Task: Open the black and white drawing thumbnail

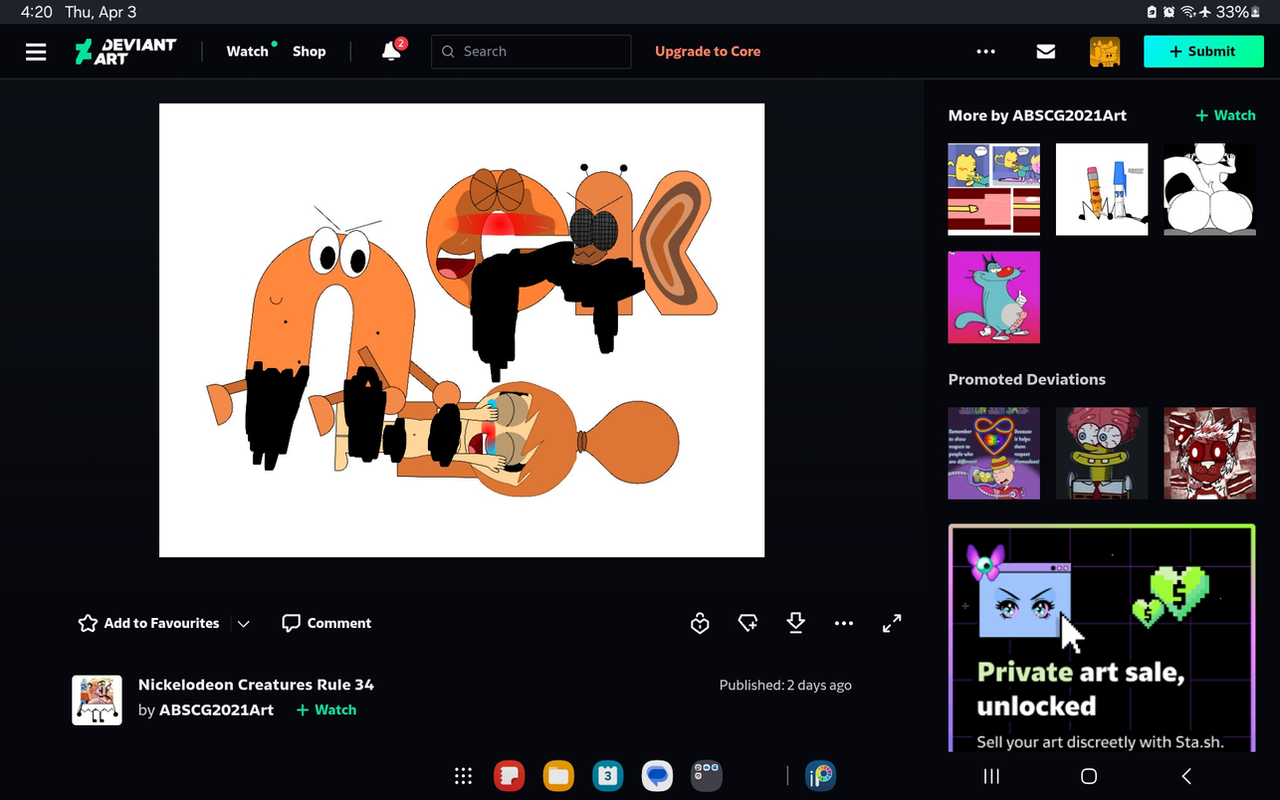Action: (x=1210, y=189)
